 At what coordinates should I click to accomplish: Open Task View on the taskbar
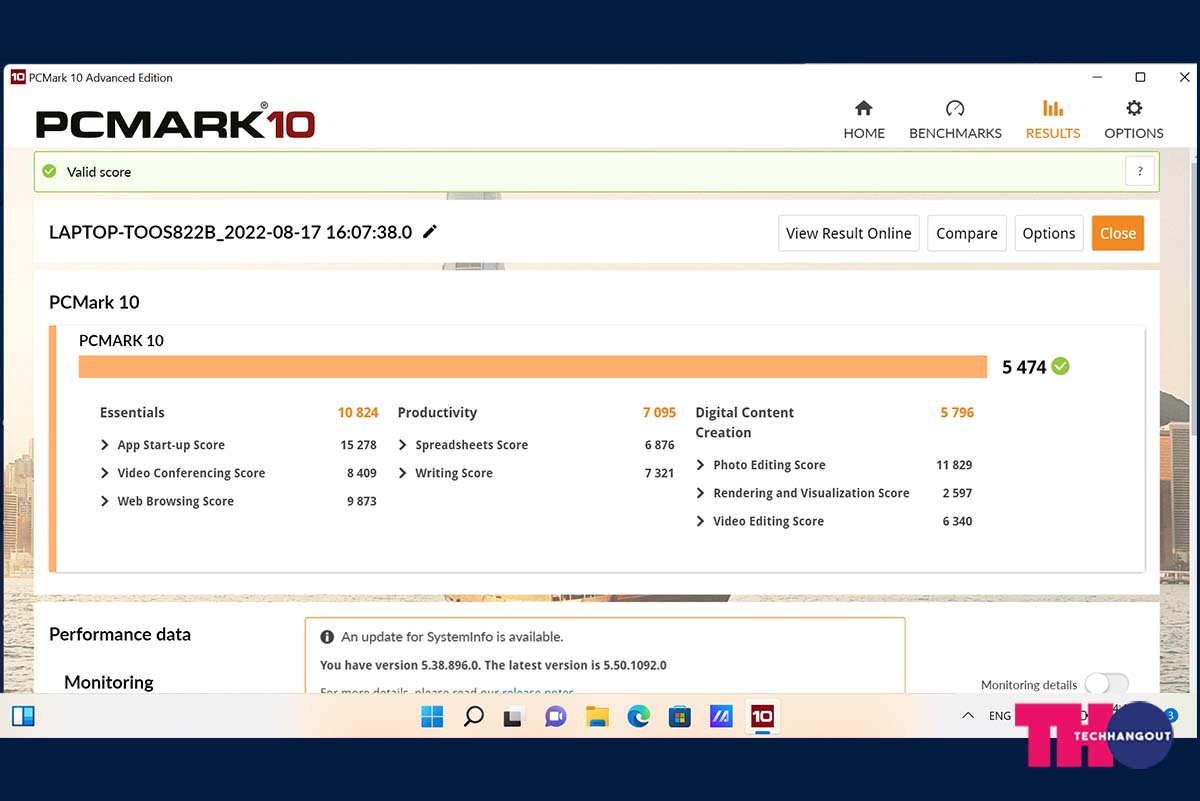(514, 716)
